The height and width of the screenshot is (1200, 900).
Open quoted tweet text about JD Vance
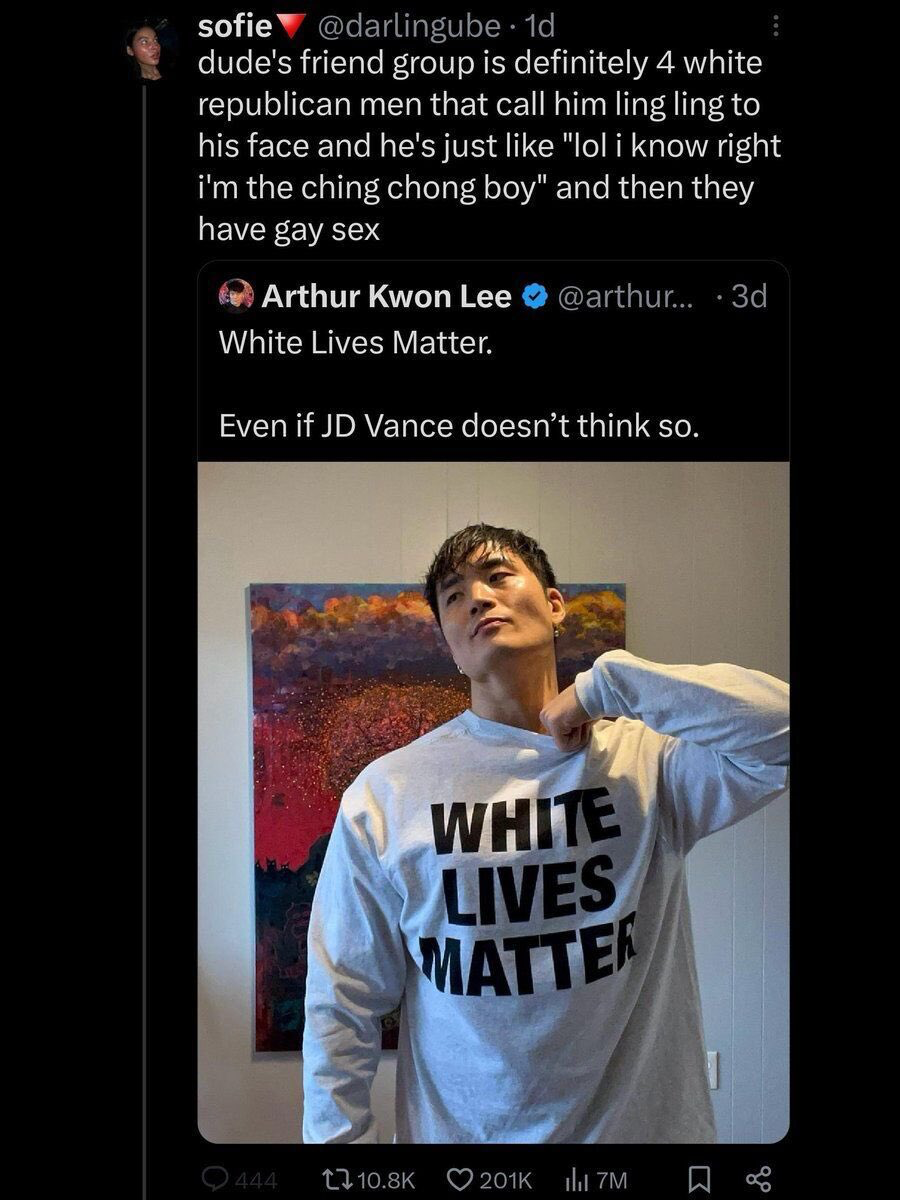[459, 427]
